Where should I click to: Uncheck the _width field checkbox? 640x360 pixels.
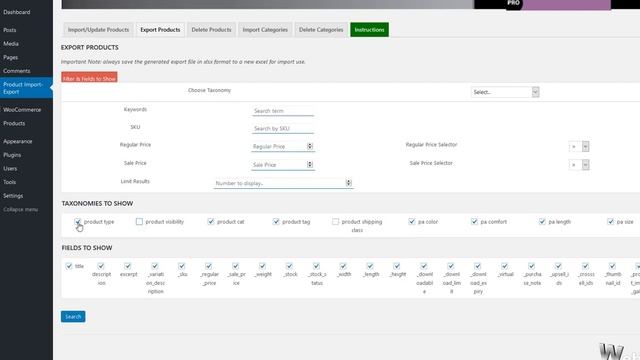point(343,266)
